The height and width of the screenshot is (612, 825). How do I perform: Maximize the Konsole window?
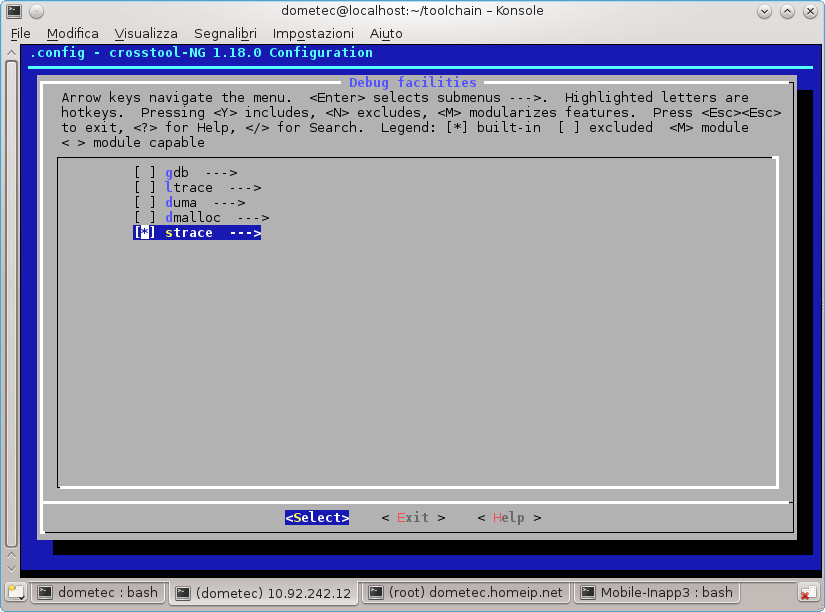(x=789, y=10)
